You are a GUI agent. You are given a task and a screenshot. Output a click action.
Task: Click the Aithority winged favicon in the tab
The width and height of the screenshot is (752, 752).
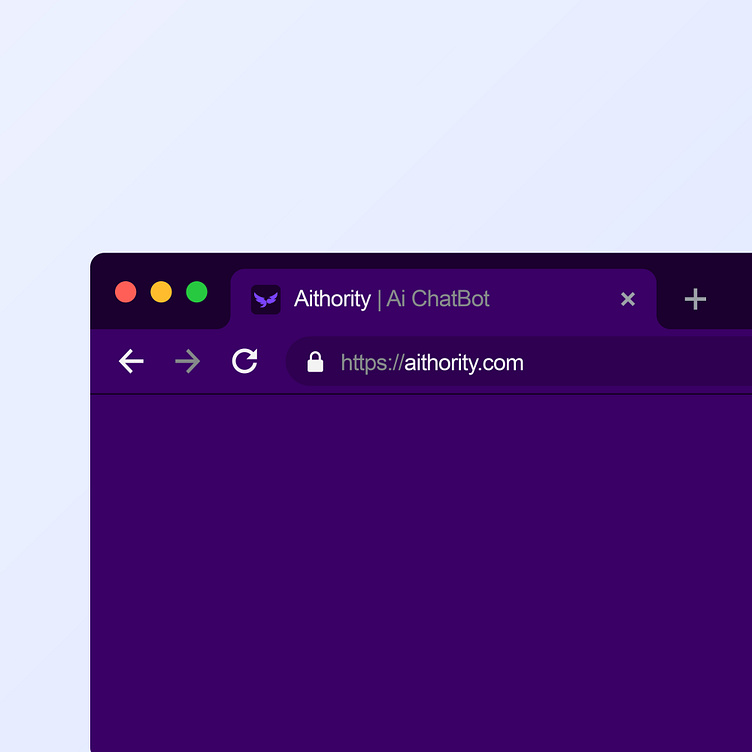[x=266, y=300]
